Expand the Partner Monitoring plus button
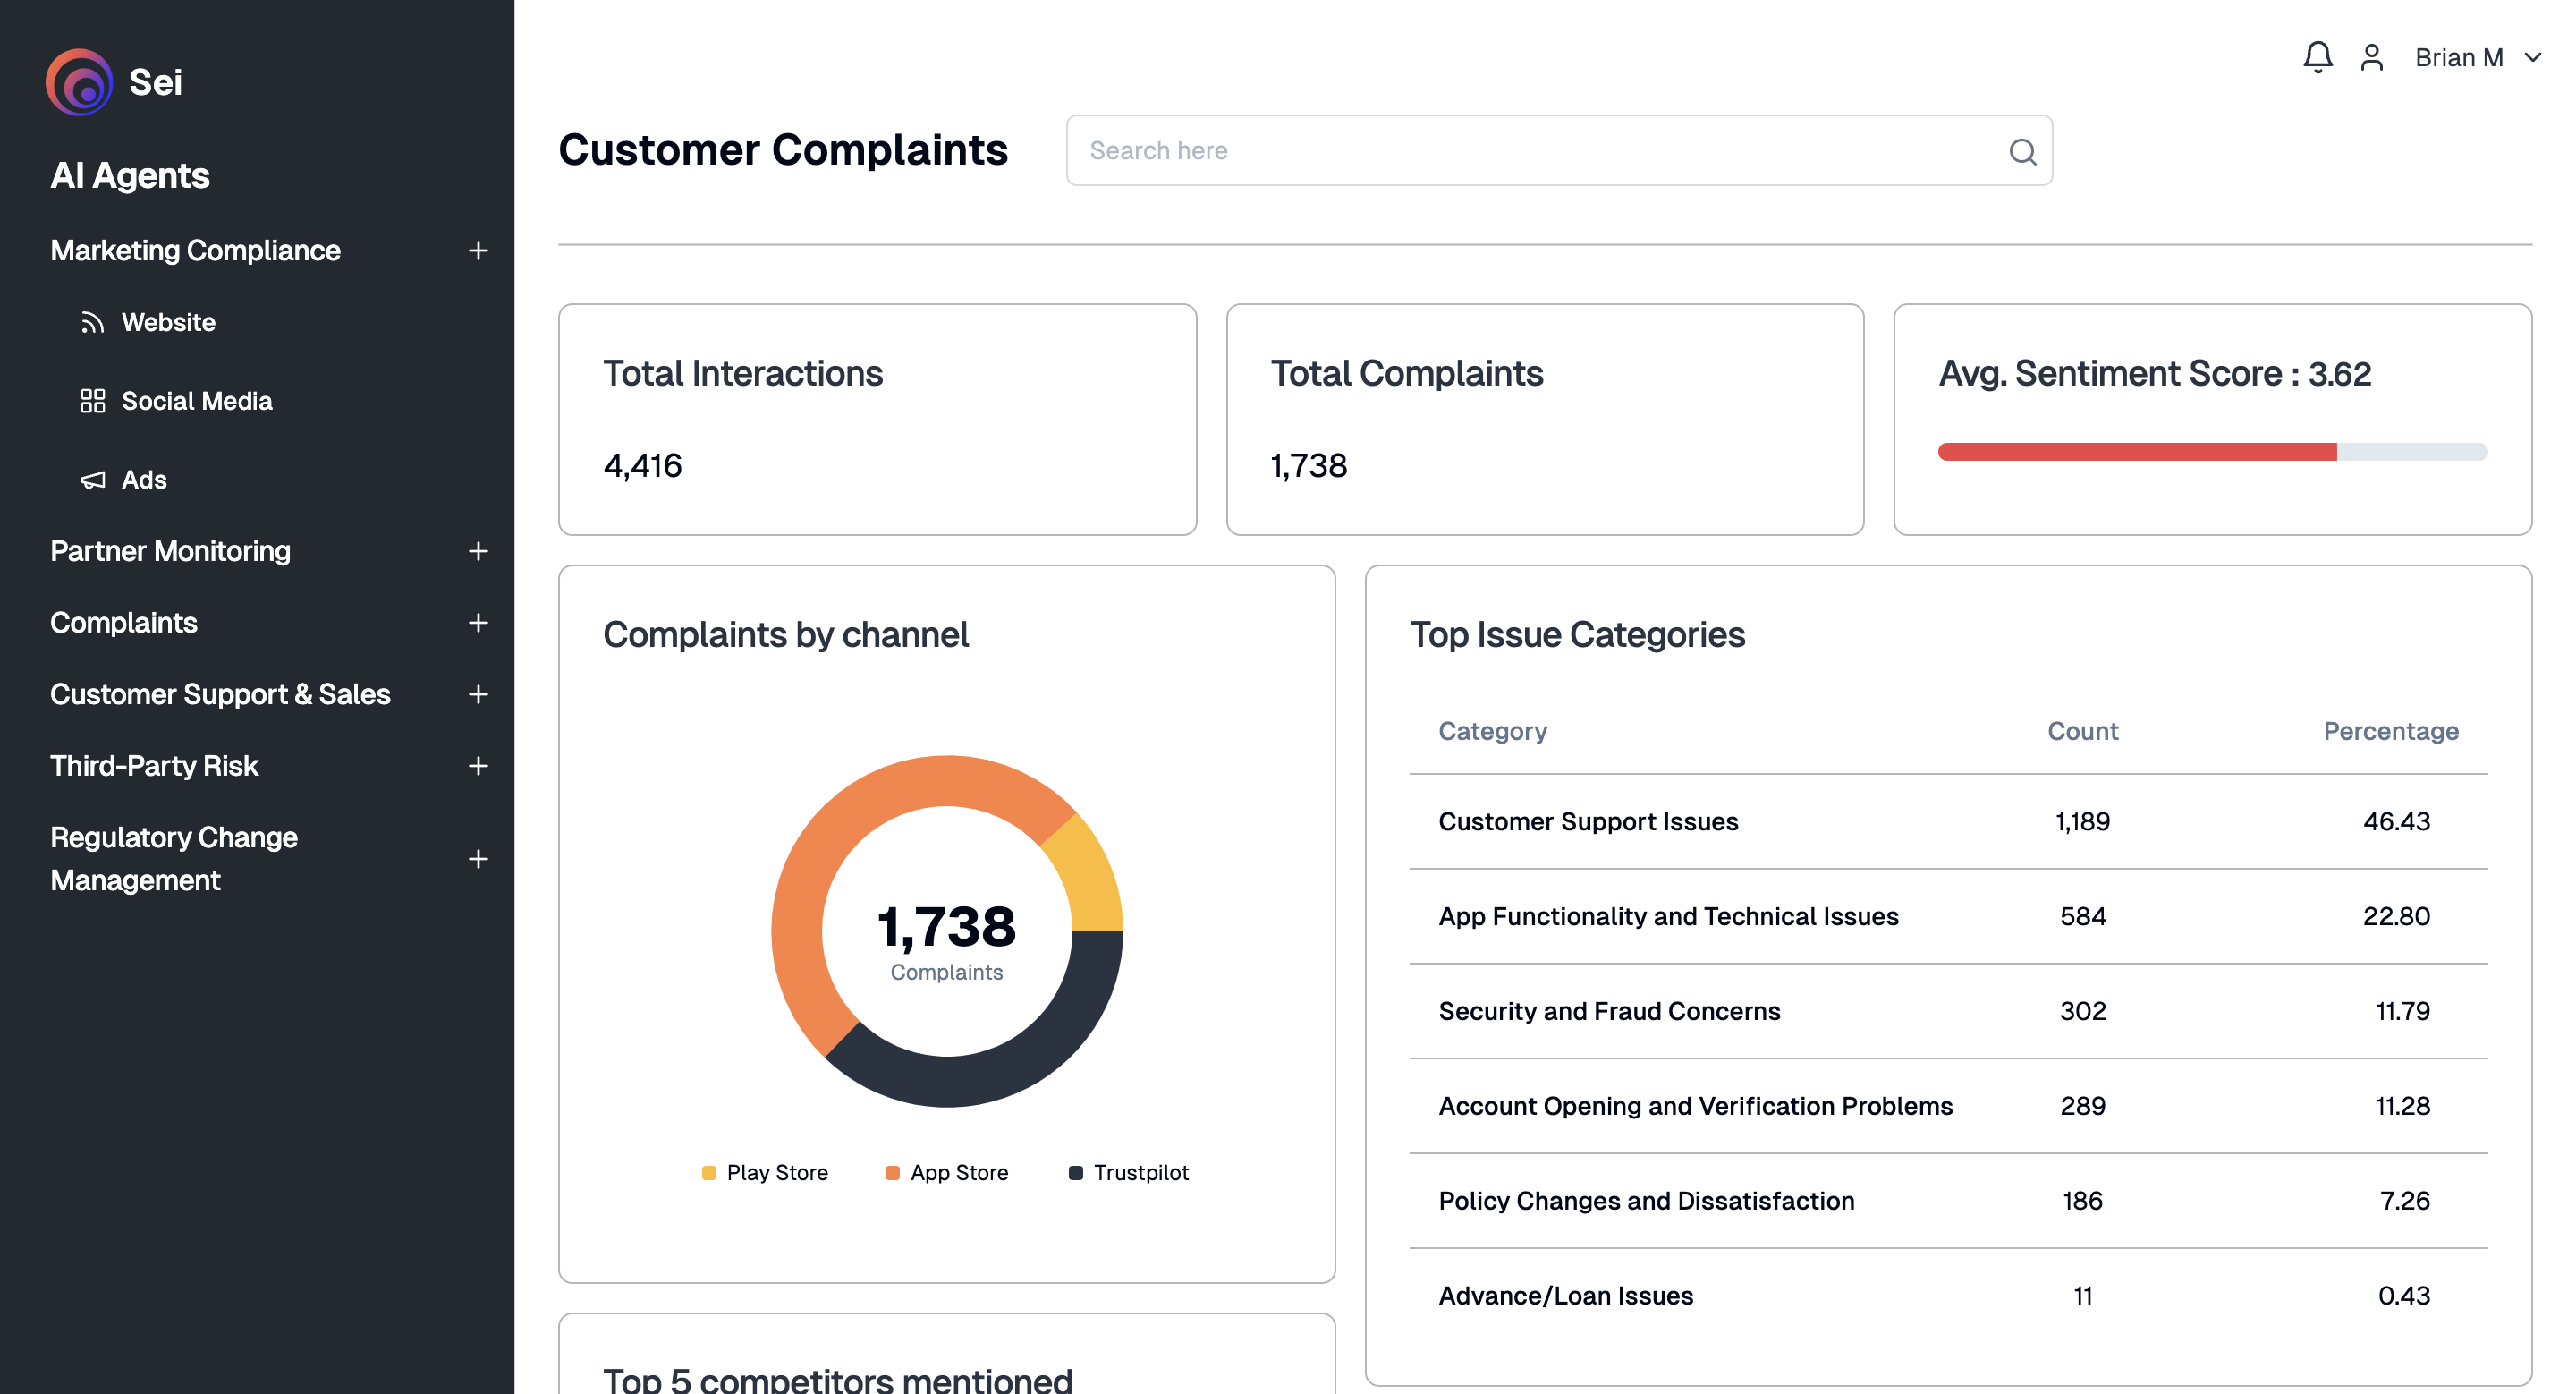Screen dimensions: 2576x1394 (478, 551)
